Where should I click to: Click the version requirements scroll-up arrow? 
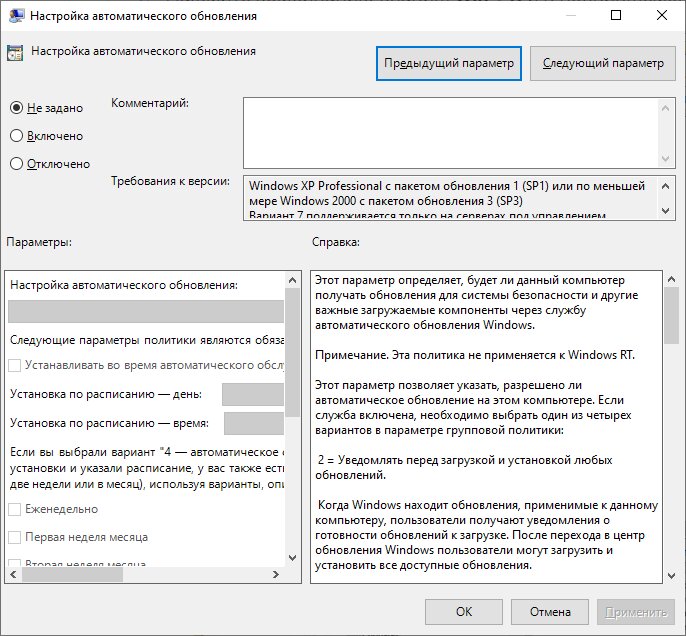point(665,186)
